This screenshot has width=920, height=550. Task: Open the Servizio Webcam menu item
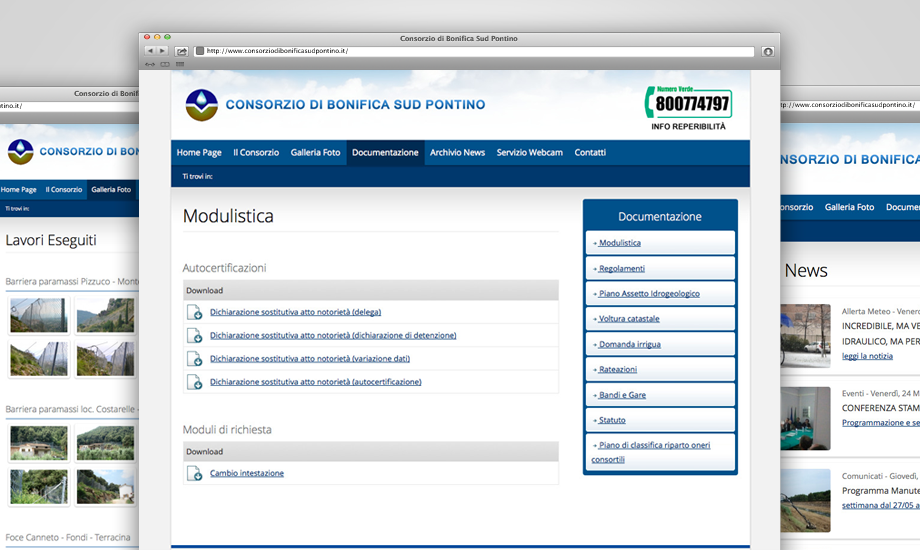[x=529, y=153]
